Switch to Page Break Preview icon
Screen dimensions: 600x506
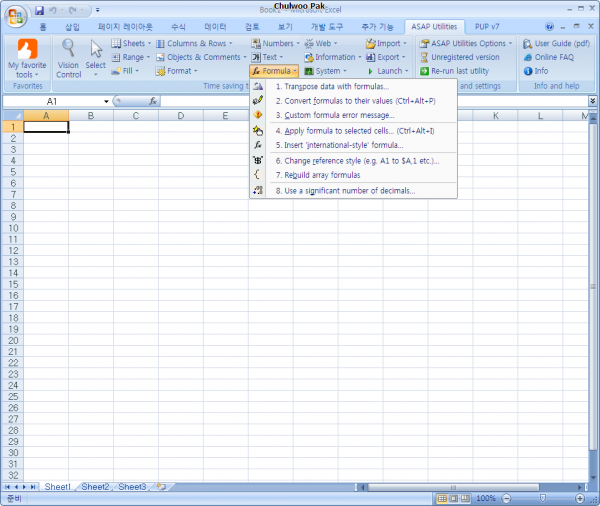(x=465, y=498)
